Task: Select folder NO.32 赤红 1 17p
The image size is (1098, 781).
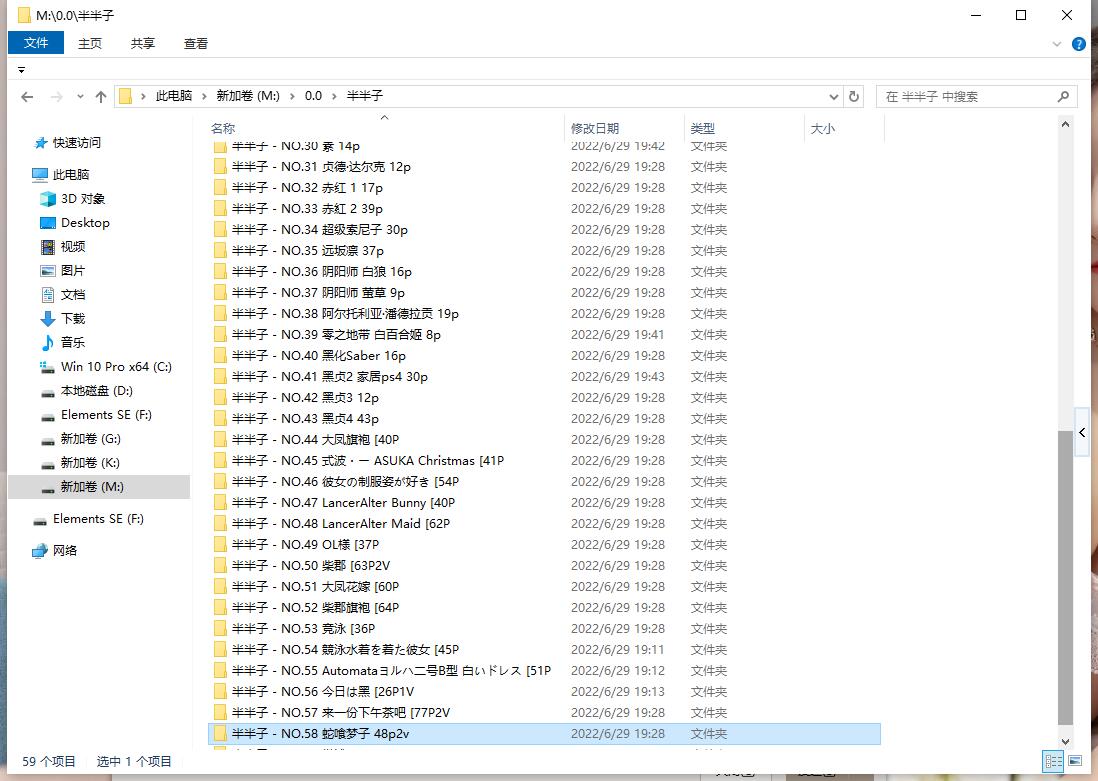Action: coord(544,188)
